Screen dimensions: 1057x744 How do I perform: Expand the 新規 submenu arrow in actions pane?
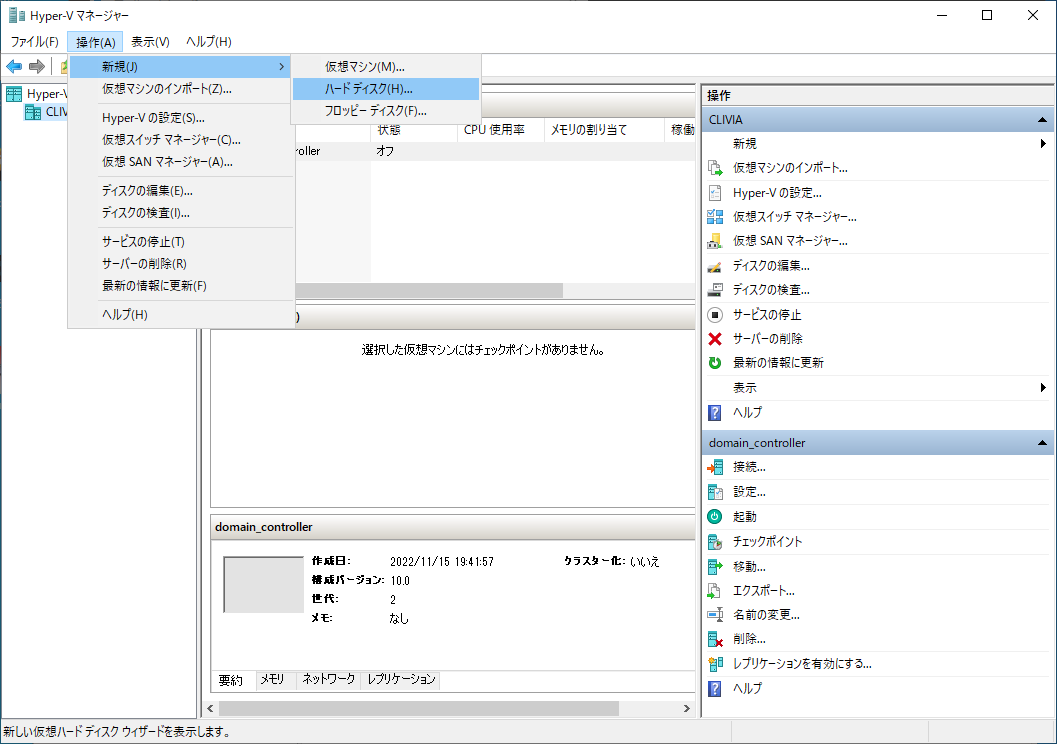pyautogui.click(x=1043, y=144)
